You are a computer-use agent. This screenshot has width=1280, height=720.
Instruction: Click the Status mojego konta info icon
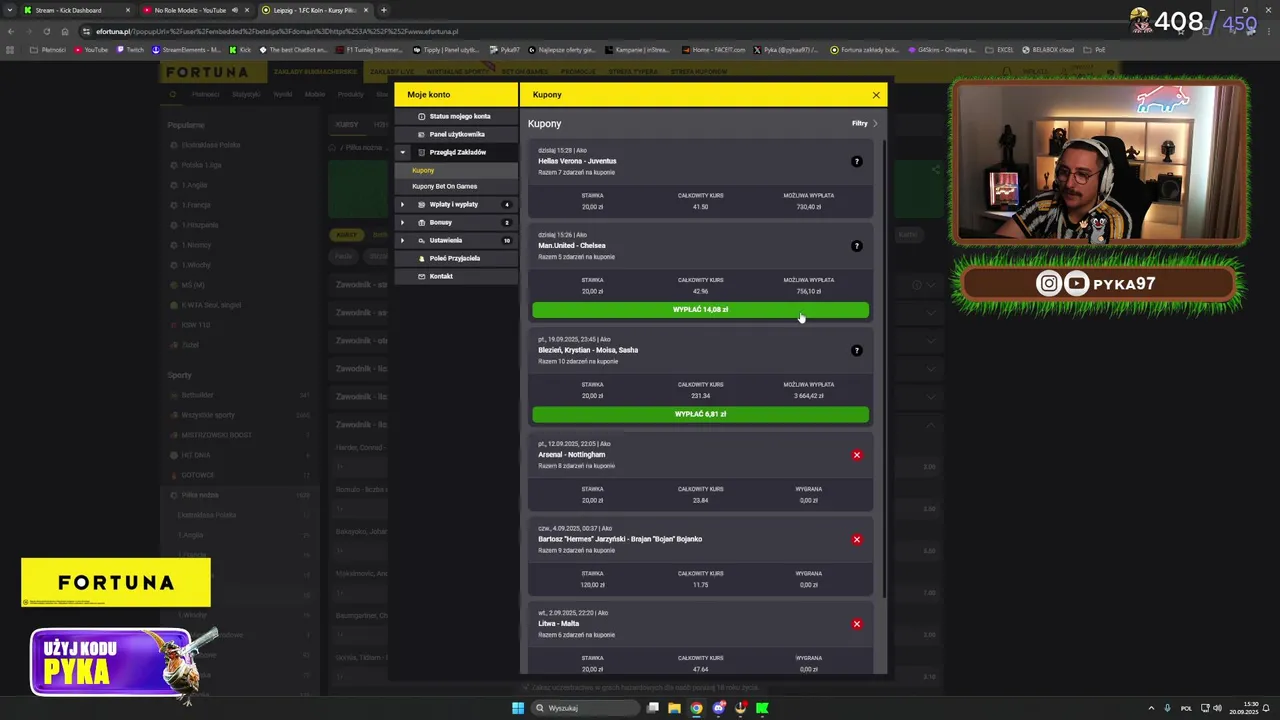point(421,116)
